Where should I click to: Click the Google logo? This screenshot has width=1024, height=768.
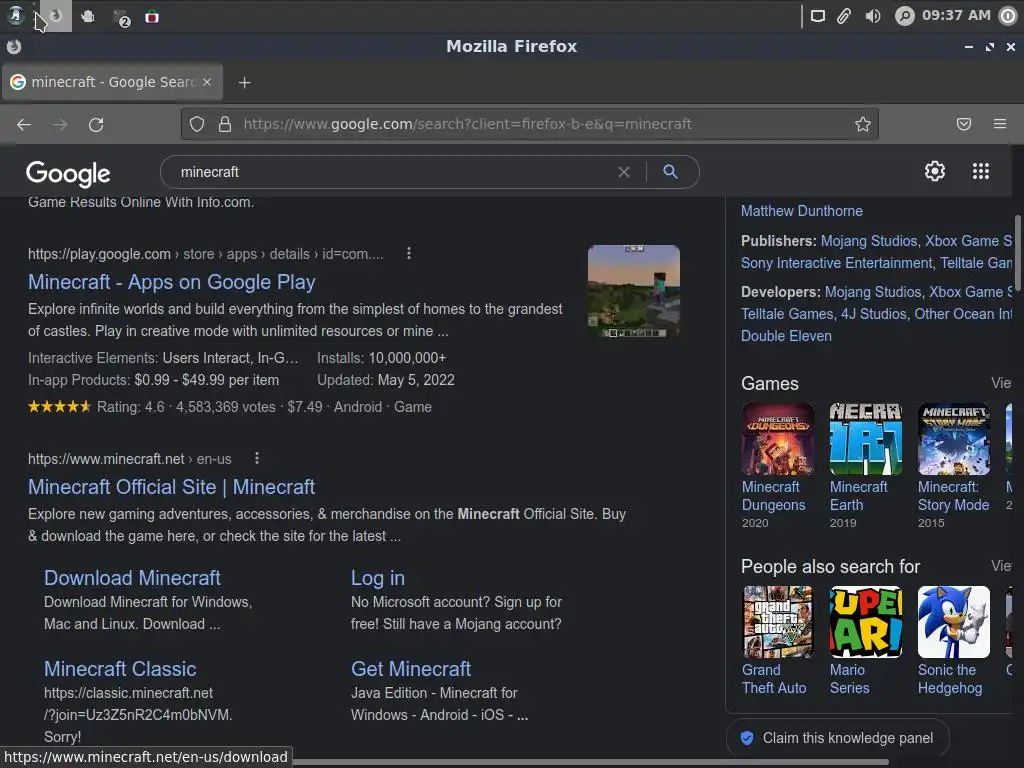click(68, 174)
